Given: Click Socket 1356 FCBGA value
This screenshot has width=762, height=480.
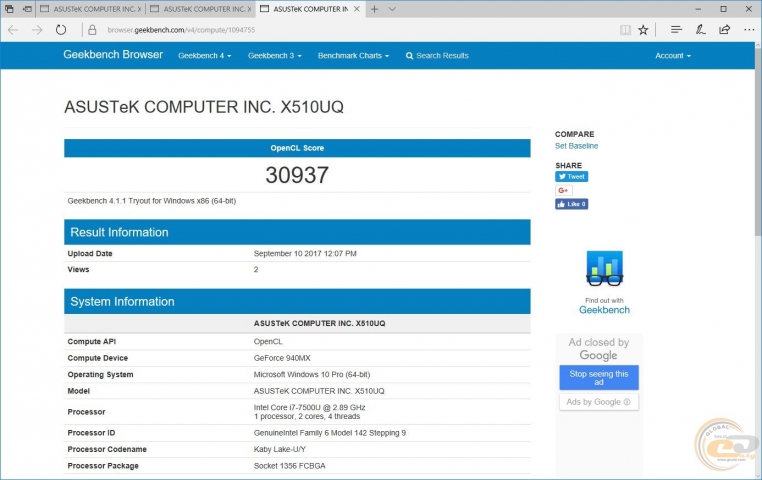Looking at the screenshot, I should (290, 466).
